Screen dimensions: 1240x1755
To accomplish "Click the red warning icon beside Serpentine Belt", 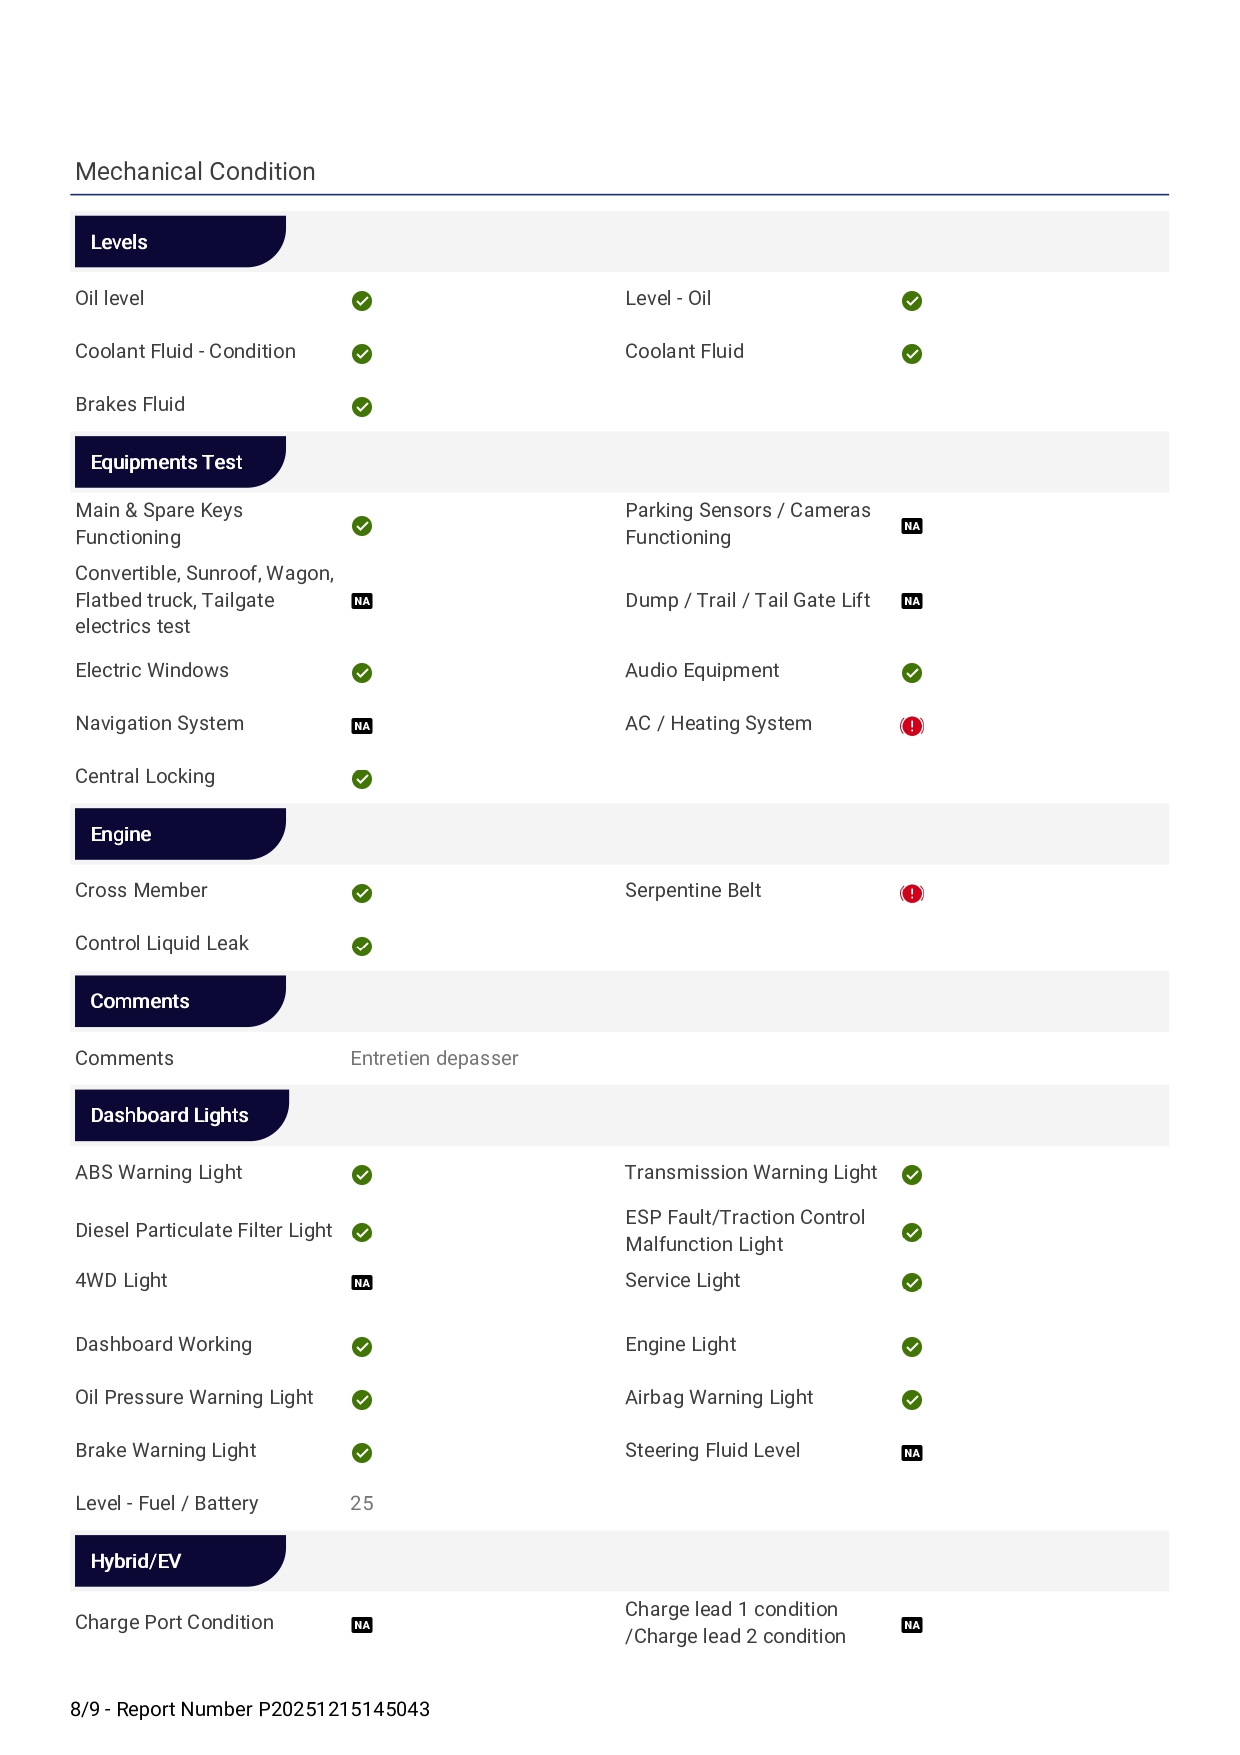I will (911, 893).
